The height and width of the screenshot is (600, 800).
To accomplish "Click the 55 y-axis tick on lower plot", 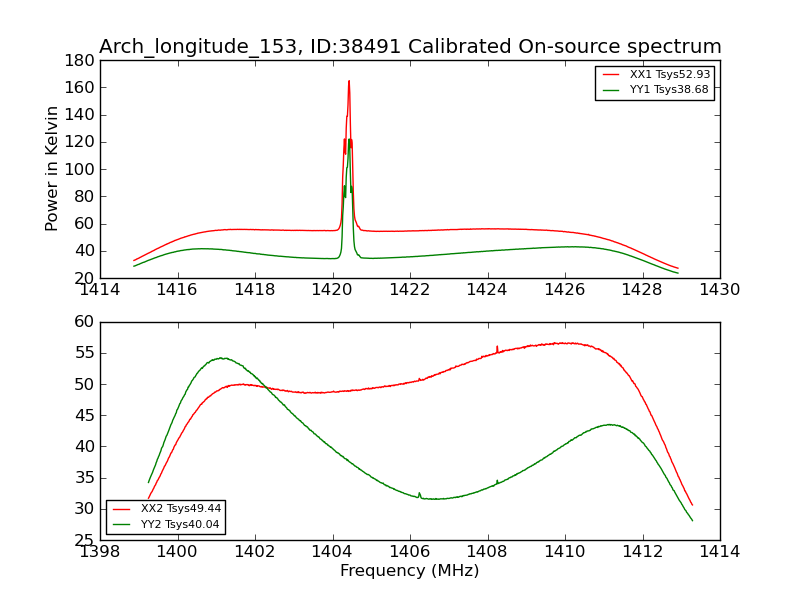I will tap(84, 353).
